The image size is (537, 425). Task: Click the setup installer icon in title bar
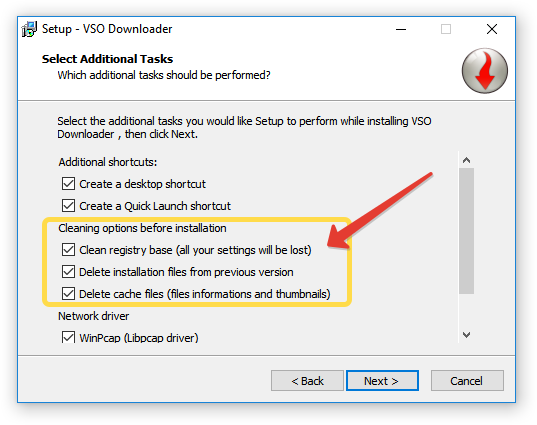click(29, 29)
